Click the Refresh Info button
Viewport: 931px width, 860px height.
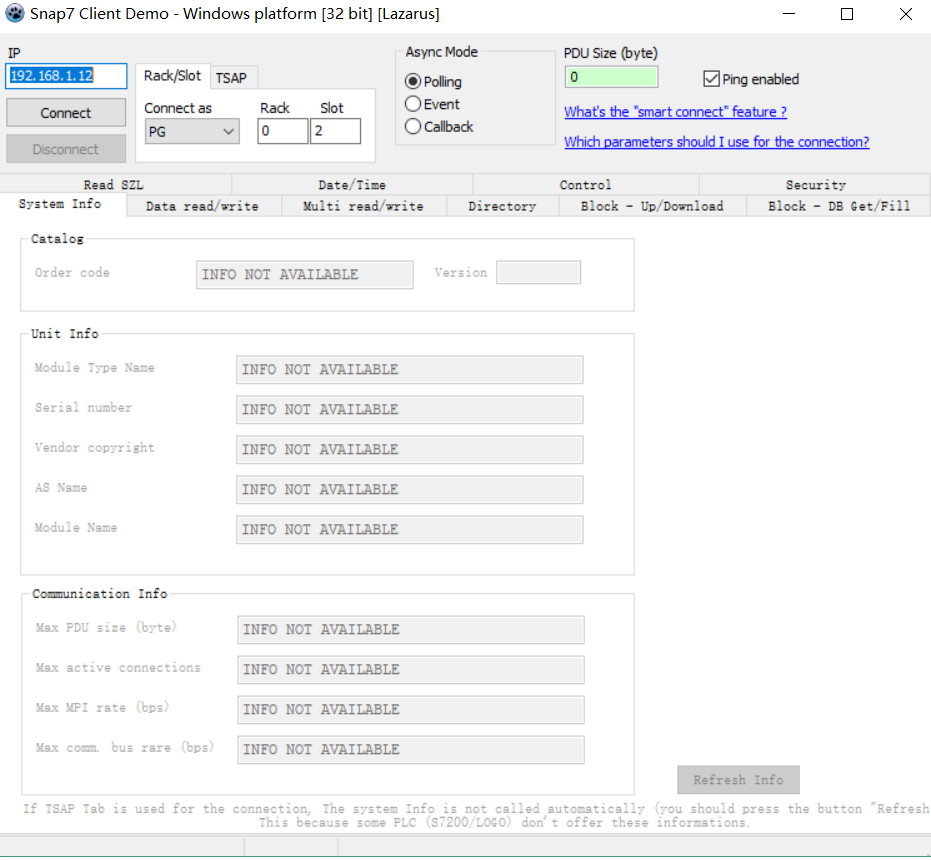click(x=738, y=780)
